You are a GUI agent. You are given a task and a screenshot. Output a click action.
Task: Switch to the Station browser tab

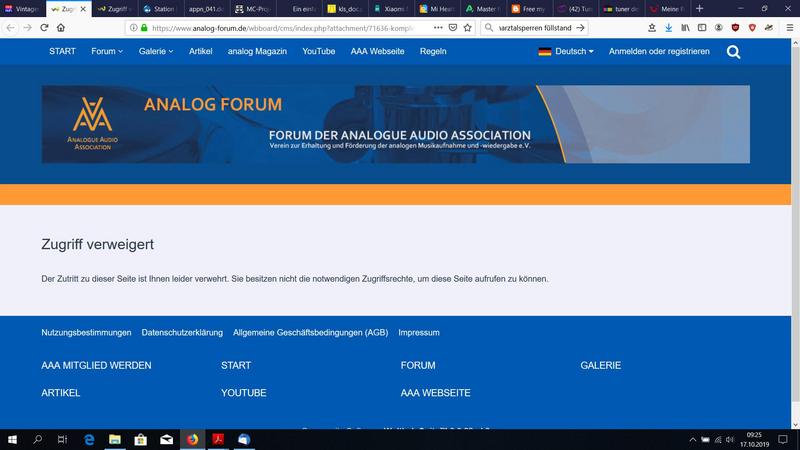click(x=160, y=9)
